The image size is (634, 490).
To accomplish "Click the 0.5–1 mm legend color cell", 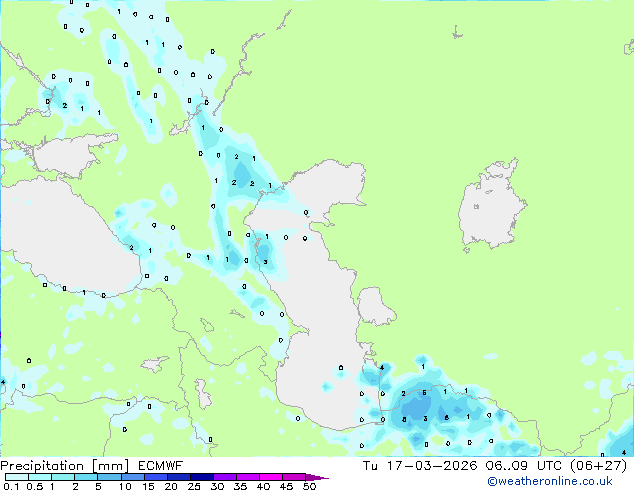I will 40,477.
